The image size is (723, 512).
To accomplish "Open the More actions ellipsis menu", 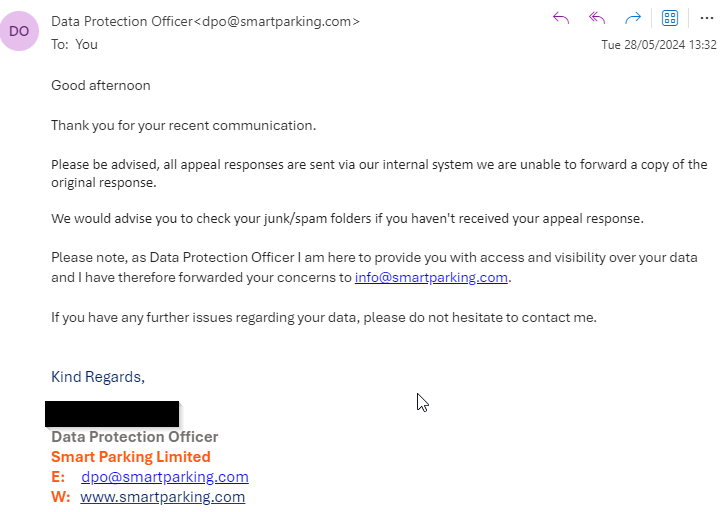I will tap(706, 18).
